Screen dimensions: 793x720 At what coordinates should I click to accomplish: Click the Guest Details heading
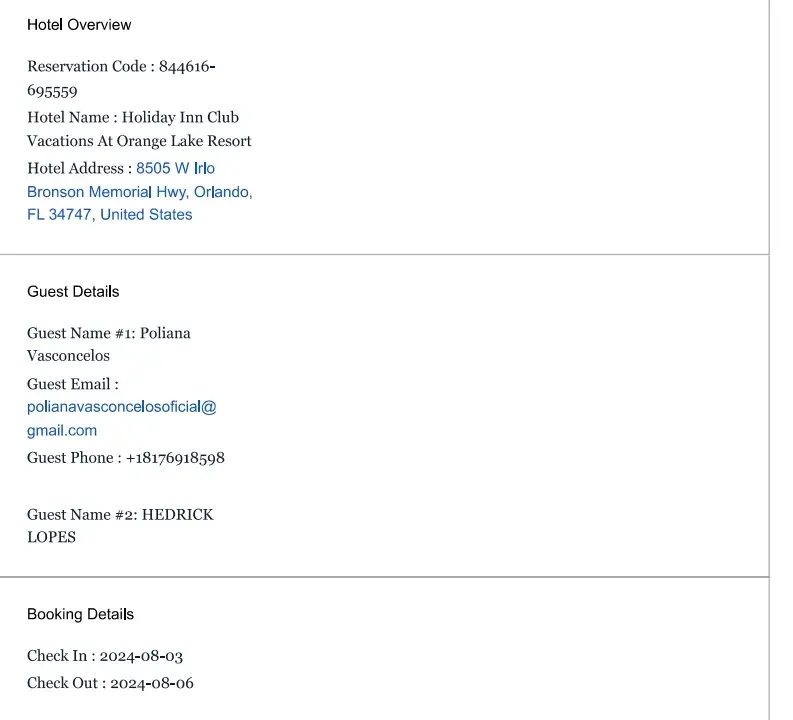tap(73, 291)
